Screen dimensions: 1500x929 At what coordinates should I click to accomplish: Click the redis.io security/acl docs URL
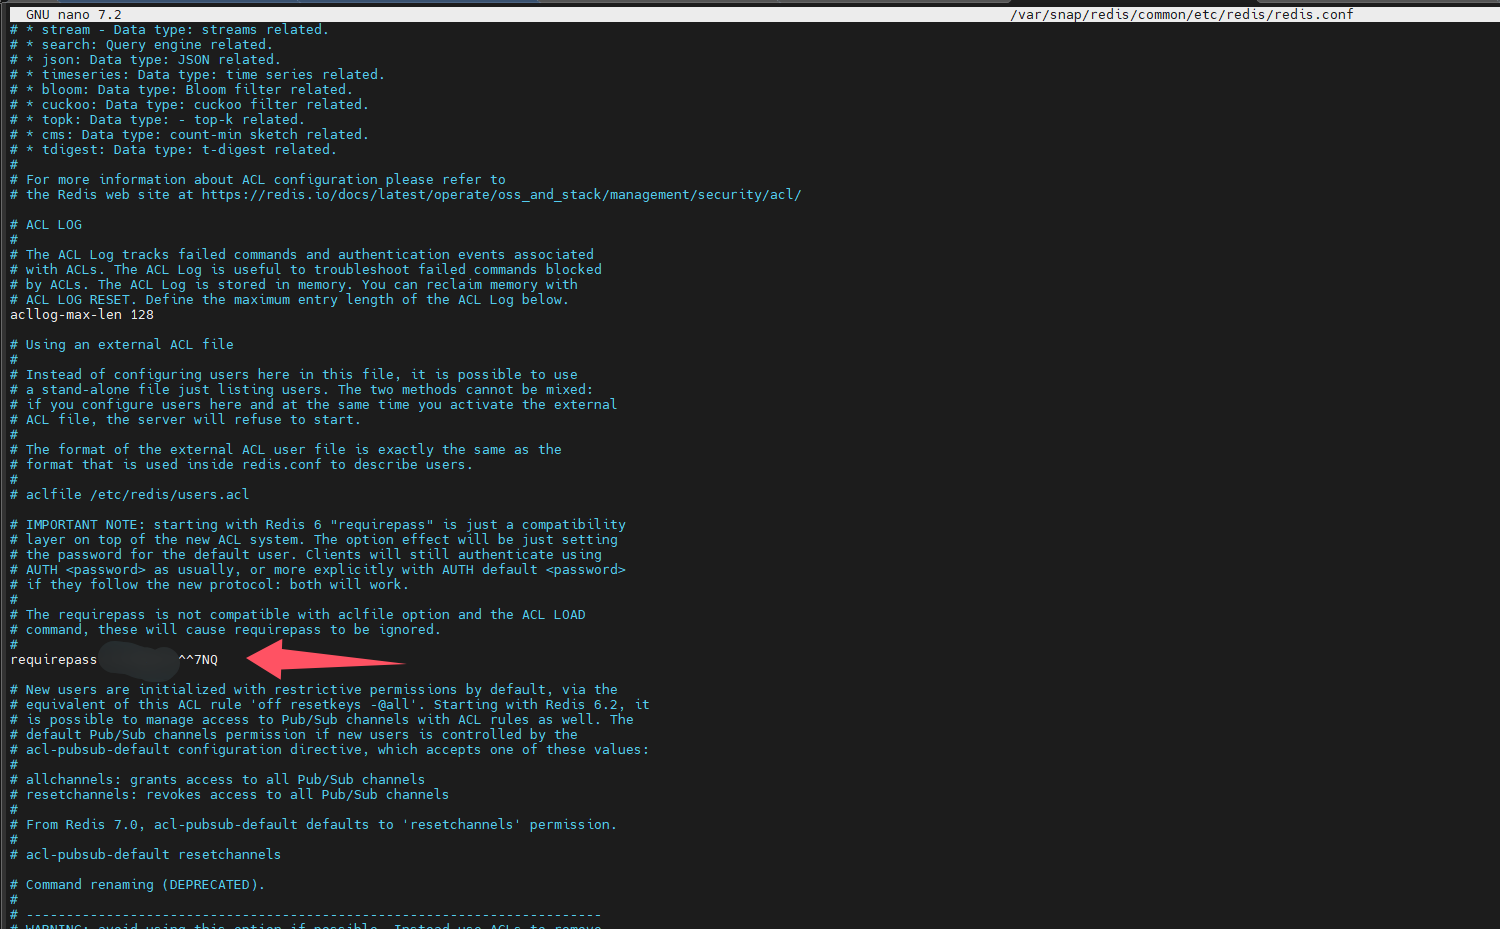pyautogui.click(x=501, y=195)
